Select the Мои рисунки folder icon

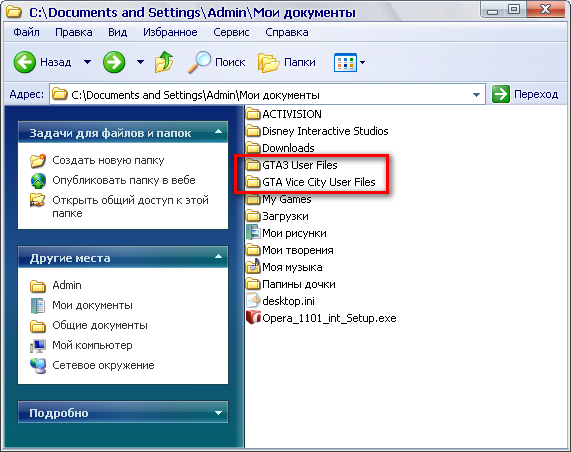[253, 233]
